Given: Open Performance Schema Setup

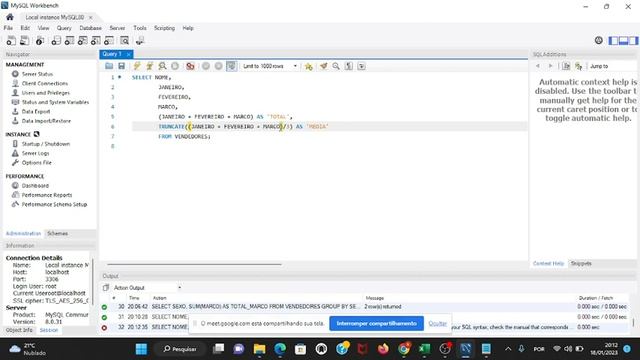Looking at the screenshot, I should 54,204.
